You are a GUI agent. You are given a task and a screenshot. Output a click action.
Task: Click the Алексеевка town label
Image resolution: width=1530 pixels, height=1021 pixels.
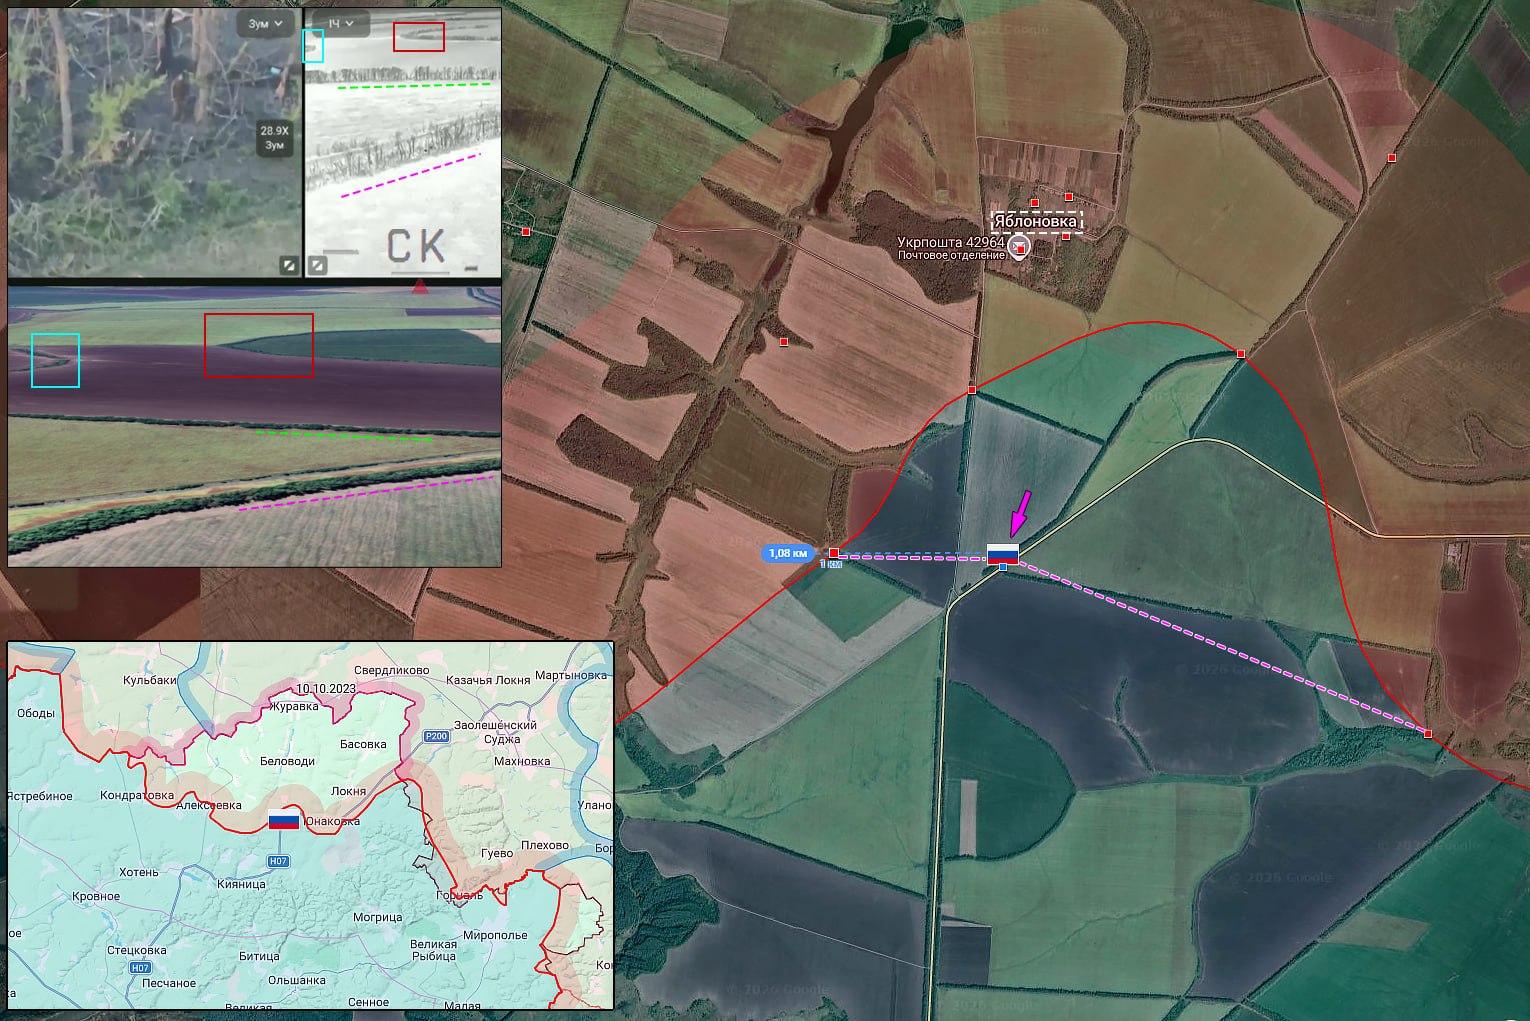coord(208,805)
